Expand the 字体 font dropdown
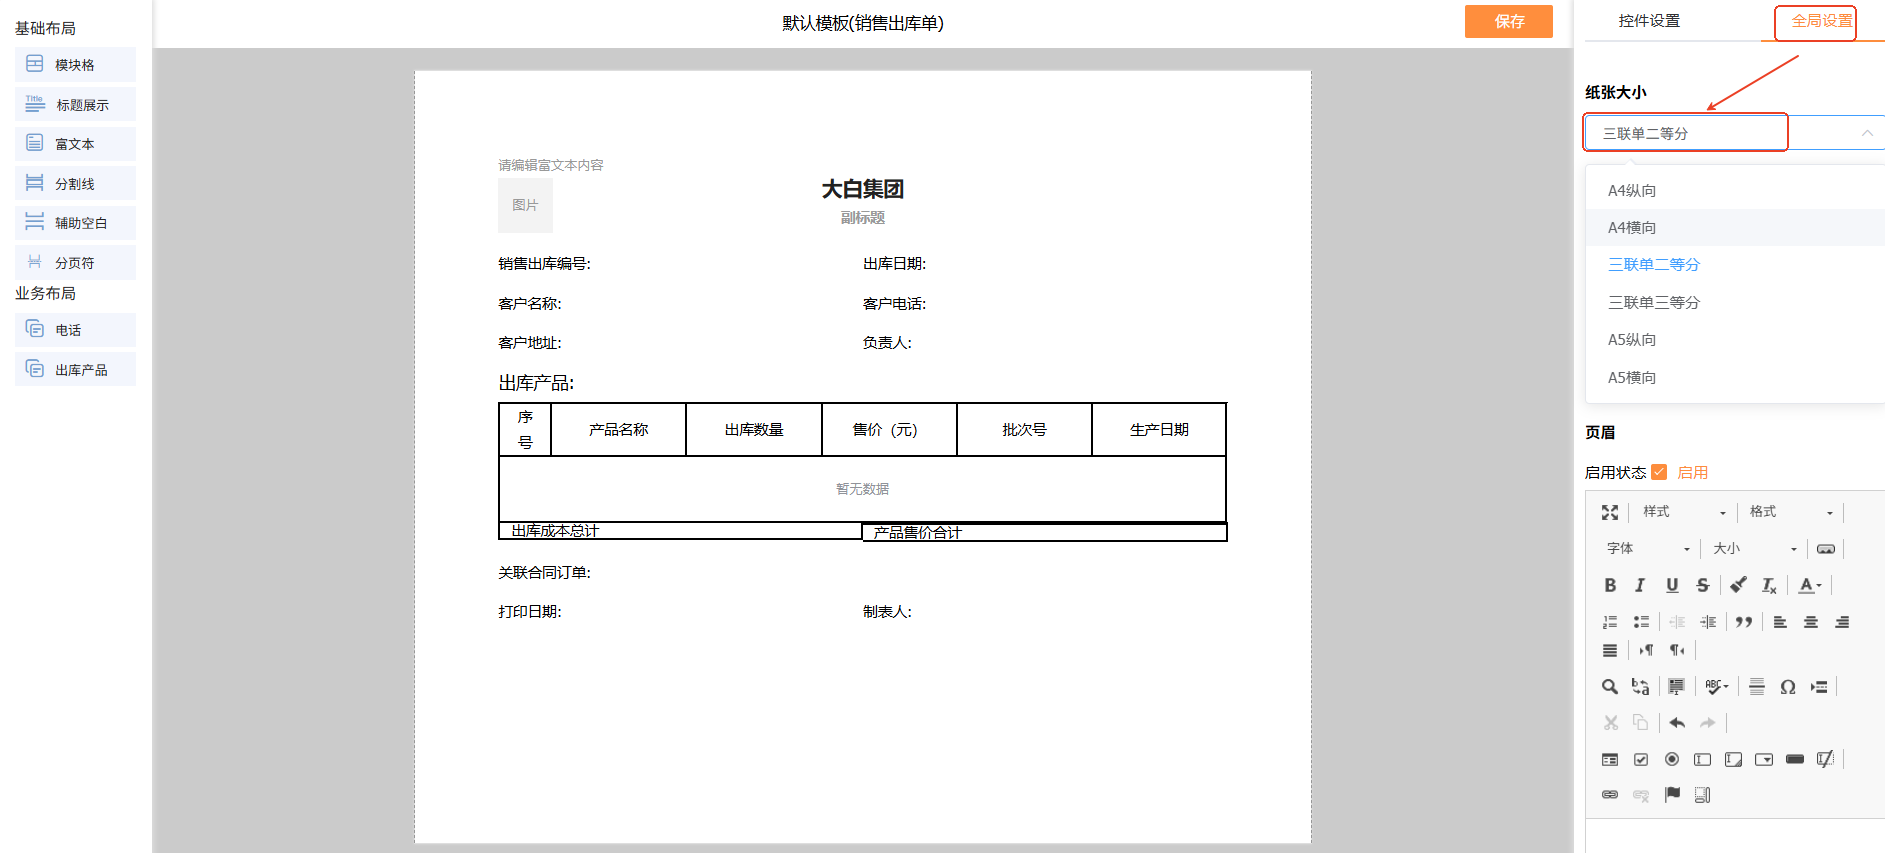 (1647, 549)
